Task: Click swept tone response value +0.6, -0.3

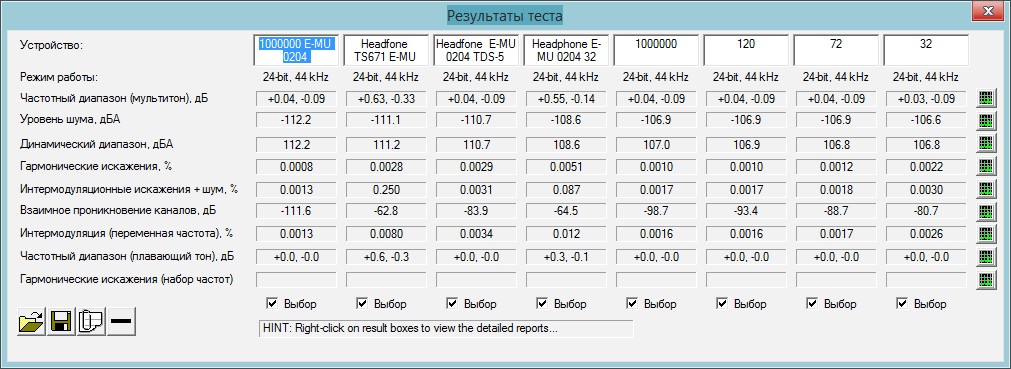Action: coord(386,257)
